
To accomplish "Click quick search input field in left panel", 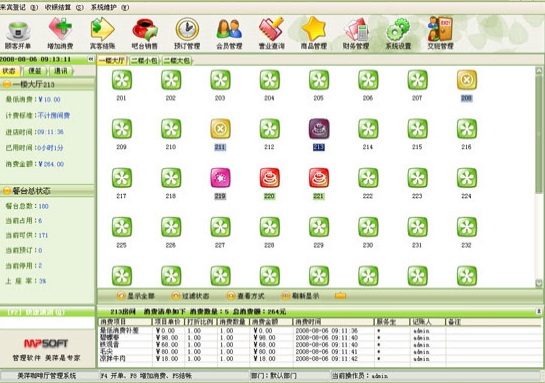I will coord(47,323).
